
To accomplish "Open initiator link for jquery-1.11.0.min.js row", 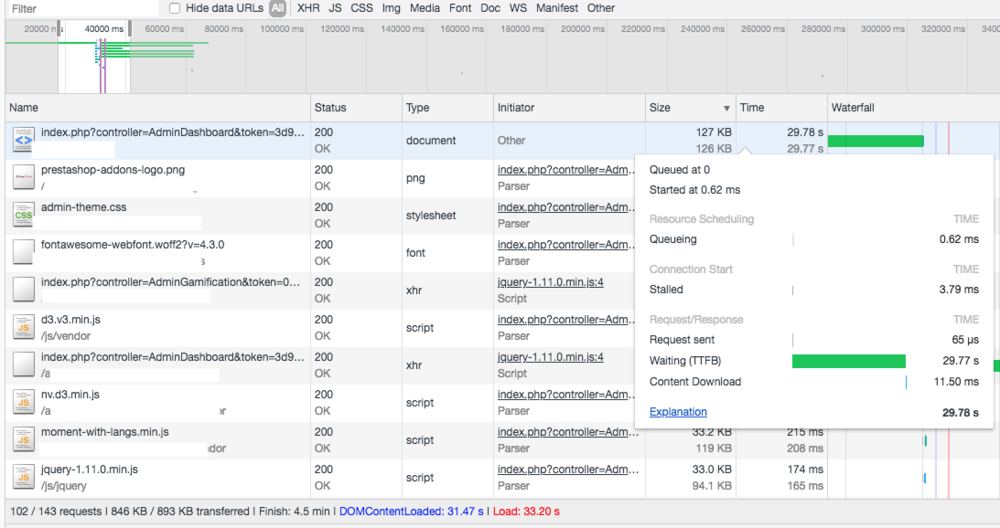I will [x=568, y=469].
